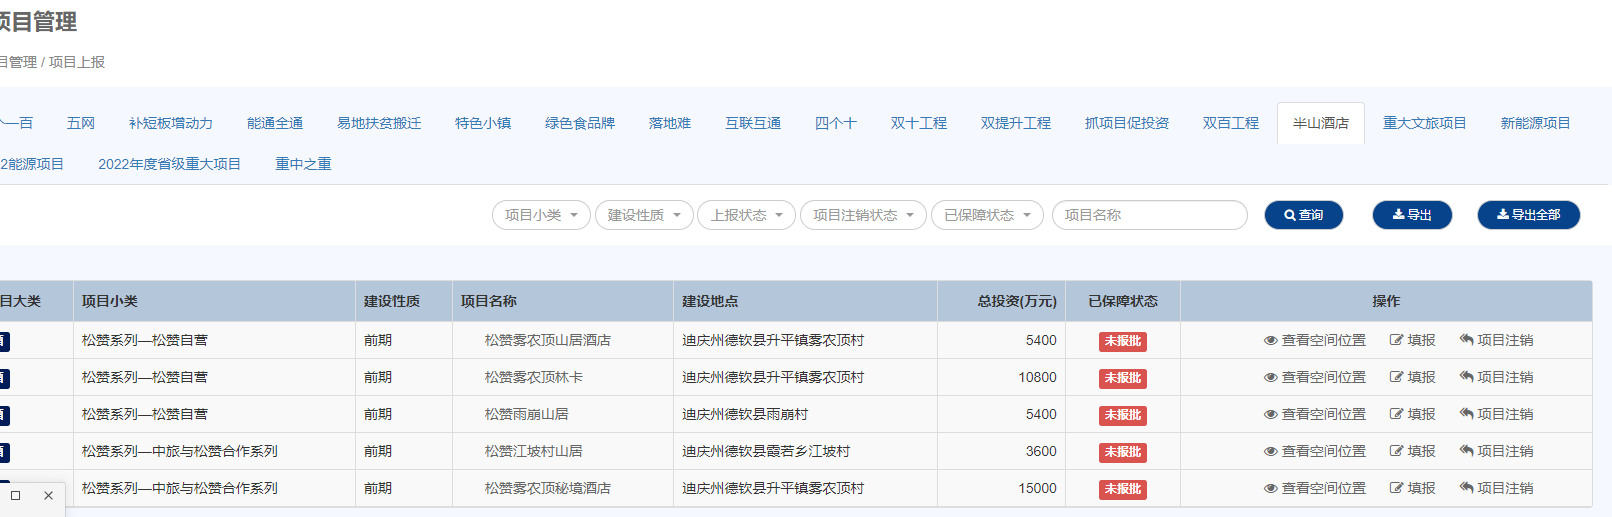Expand the 建设性质 dropdown

click(644, 215)
